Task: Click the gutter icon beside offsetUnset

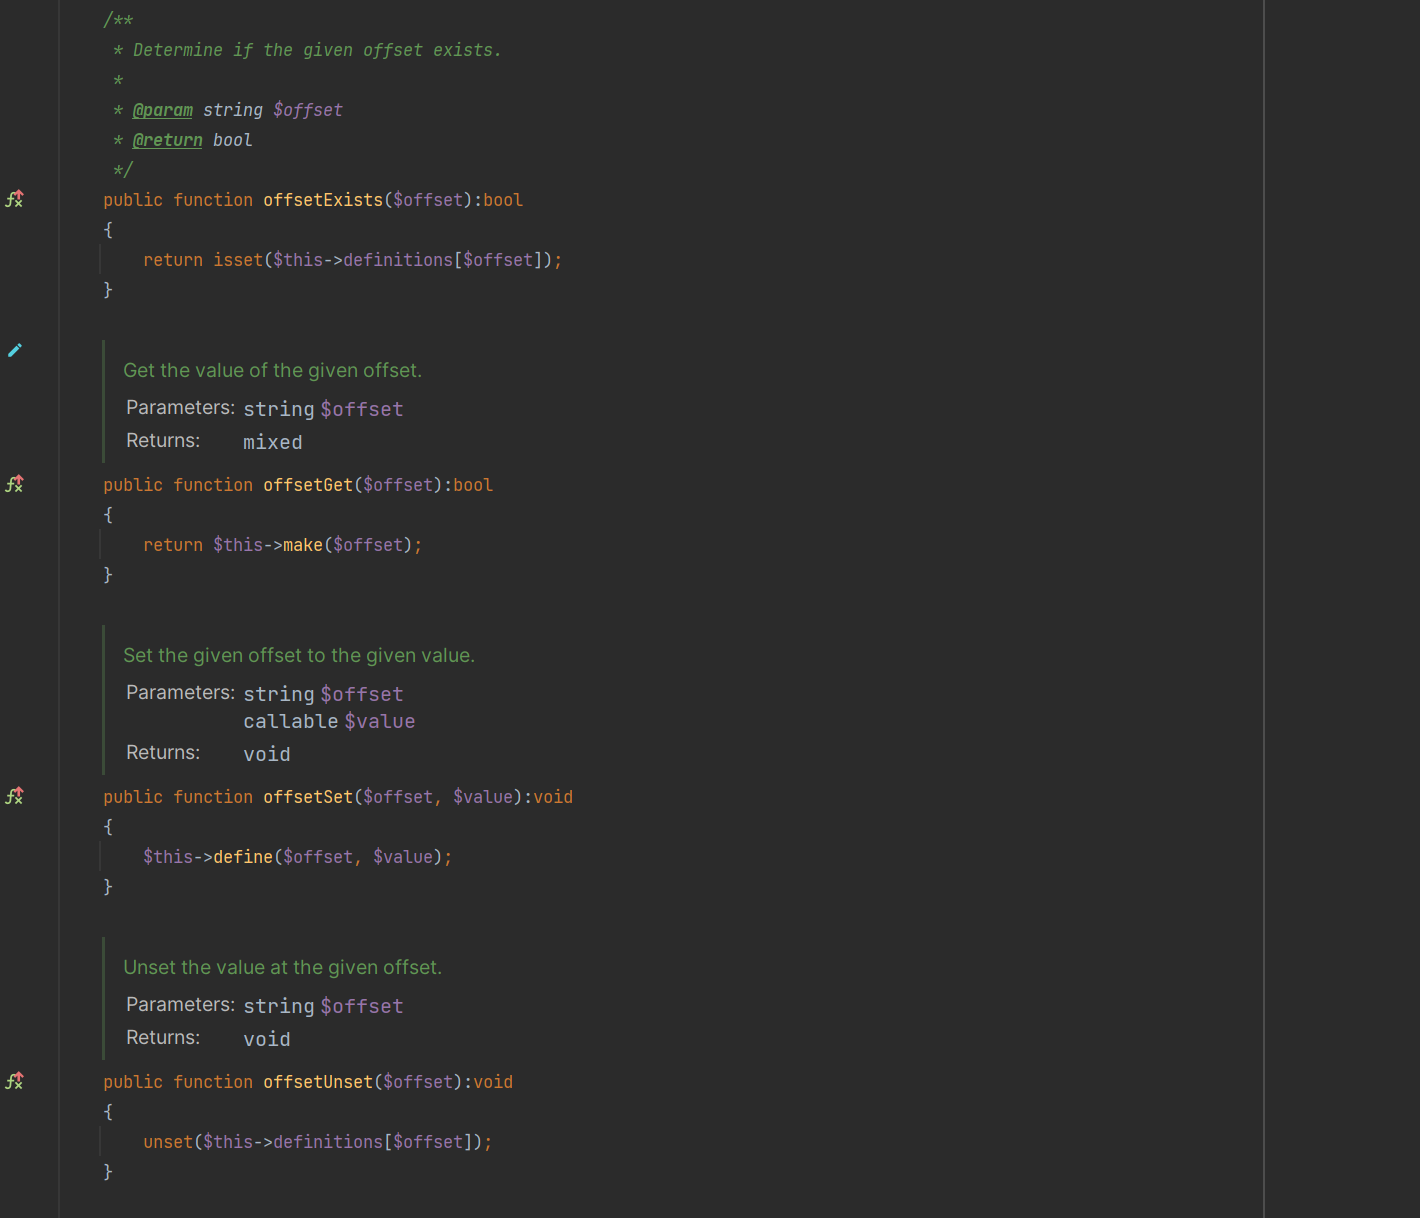Action: 14,1080
